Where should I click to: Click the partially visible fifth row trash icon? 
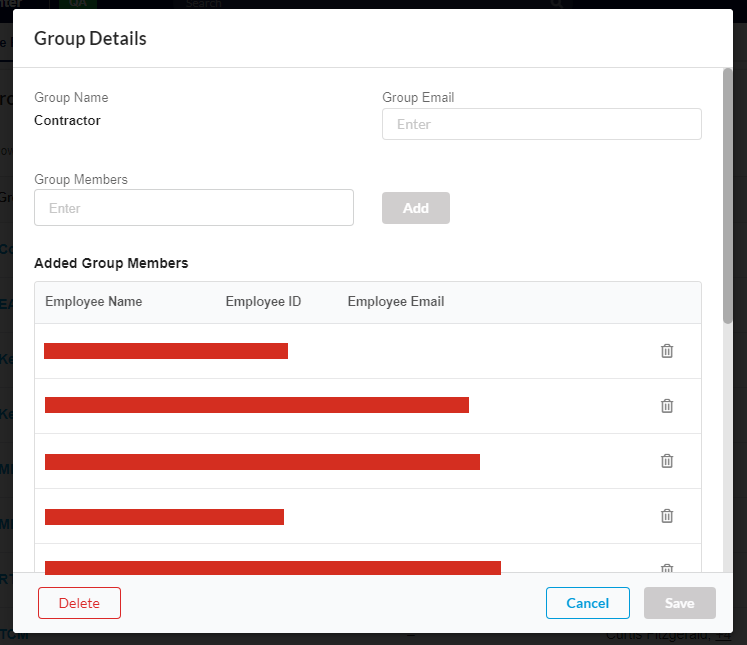pyautogui.click(x=667, y=568)
